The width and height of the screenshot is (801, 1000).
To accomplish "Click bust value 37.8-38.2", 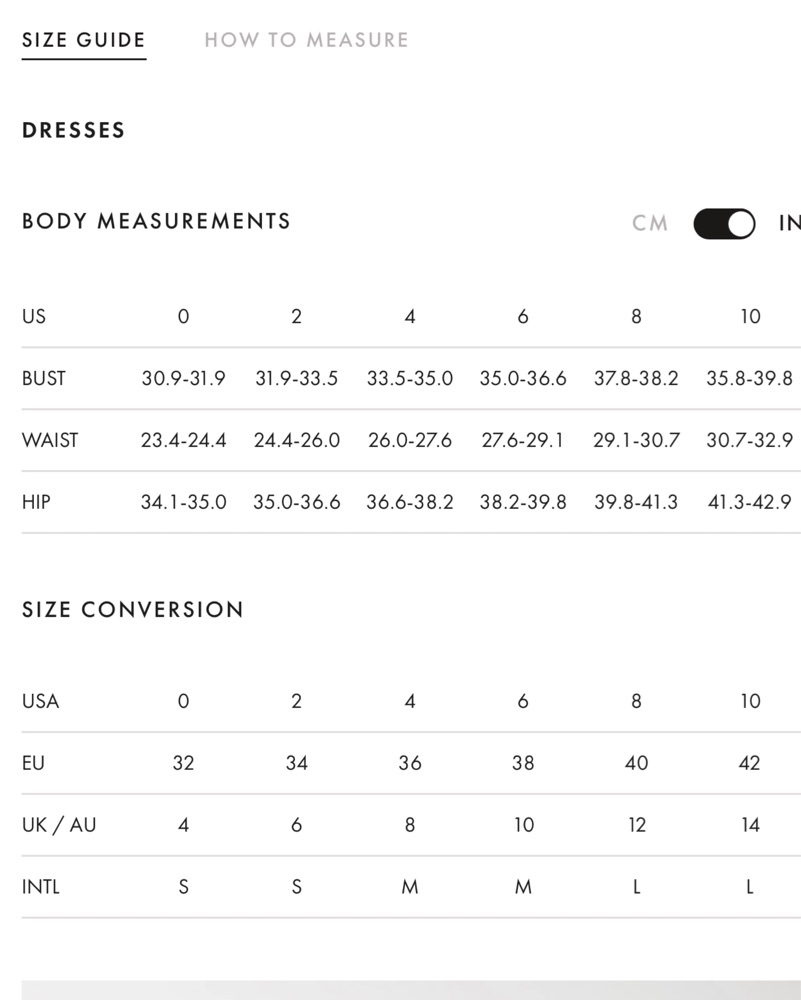I will click(636, 378).
